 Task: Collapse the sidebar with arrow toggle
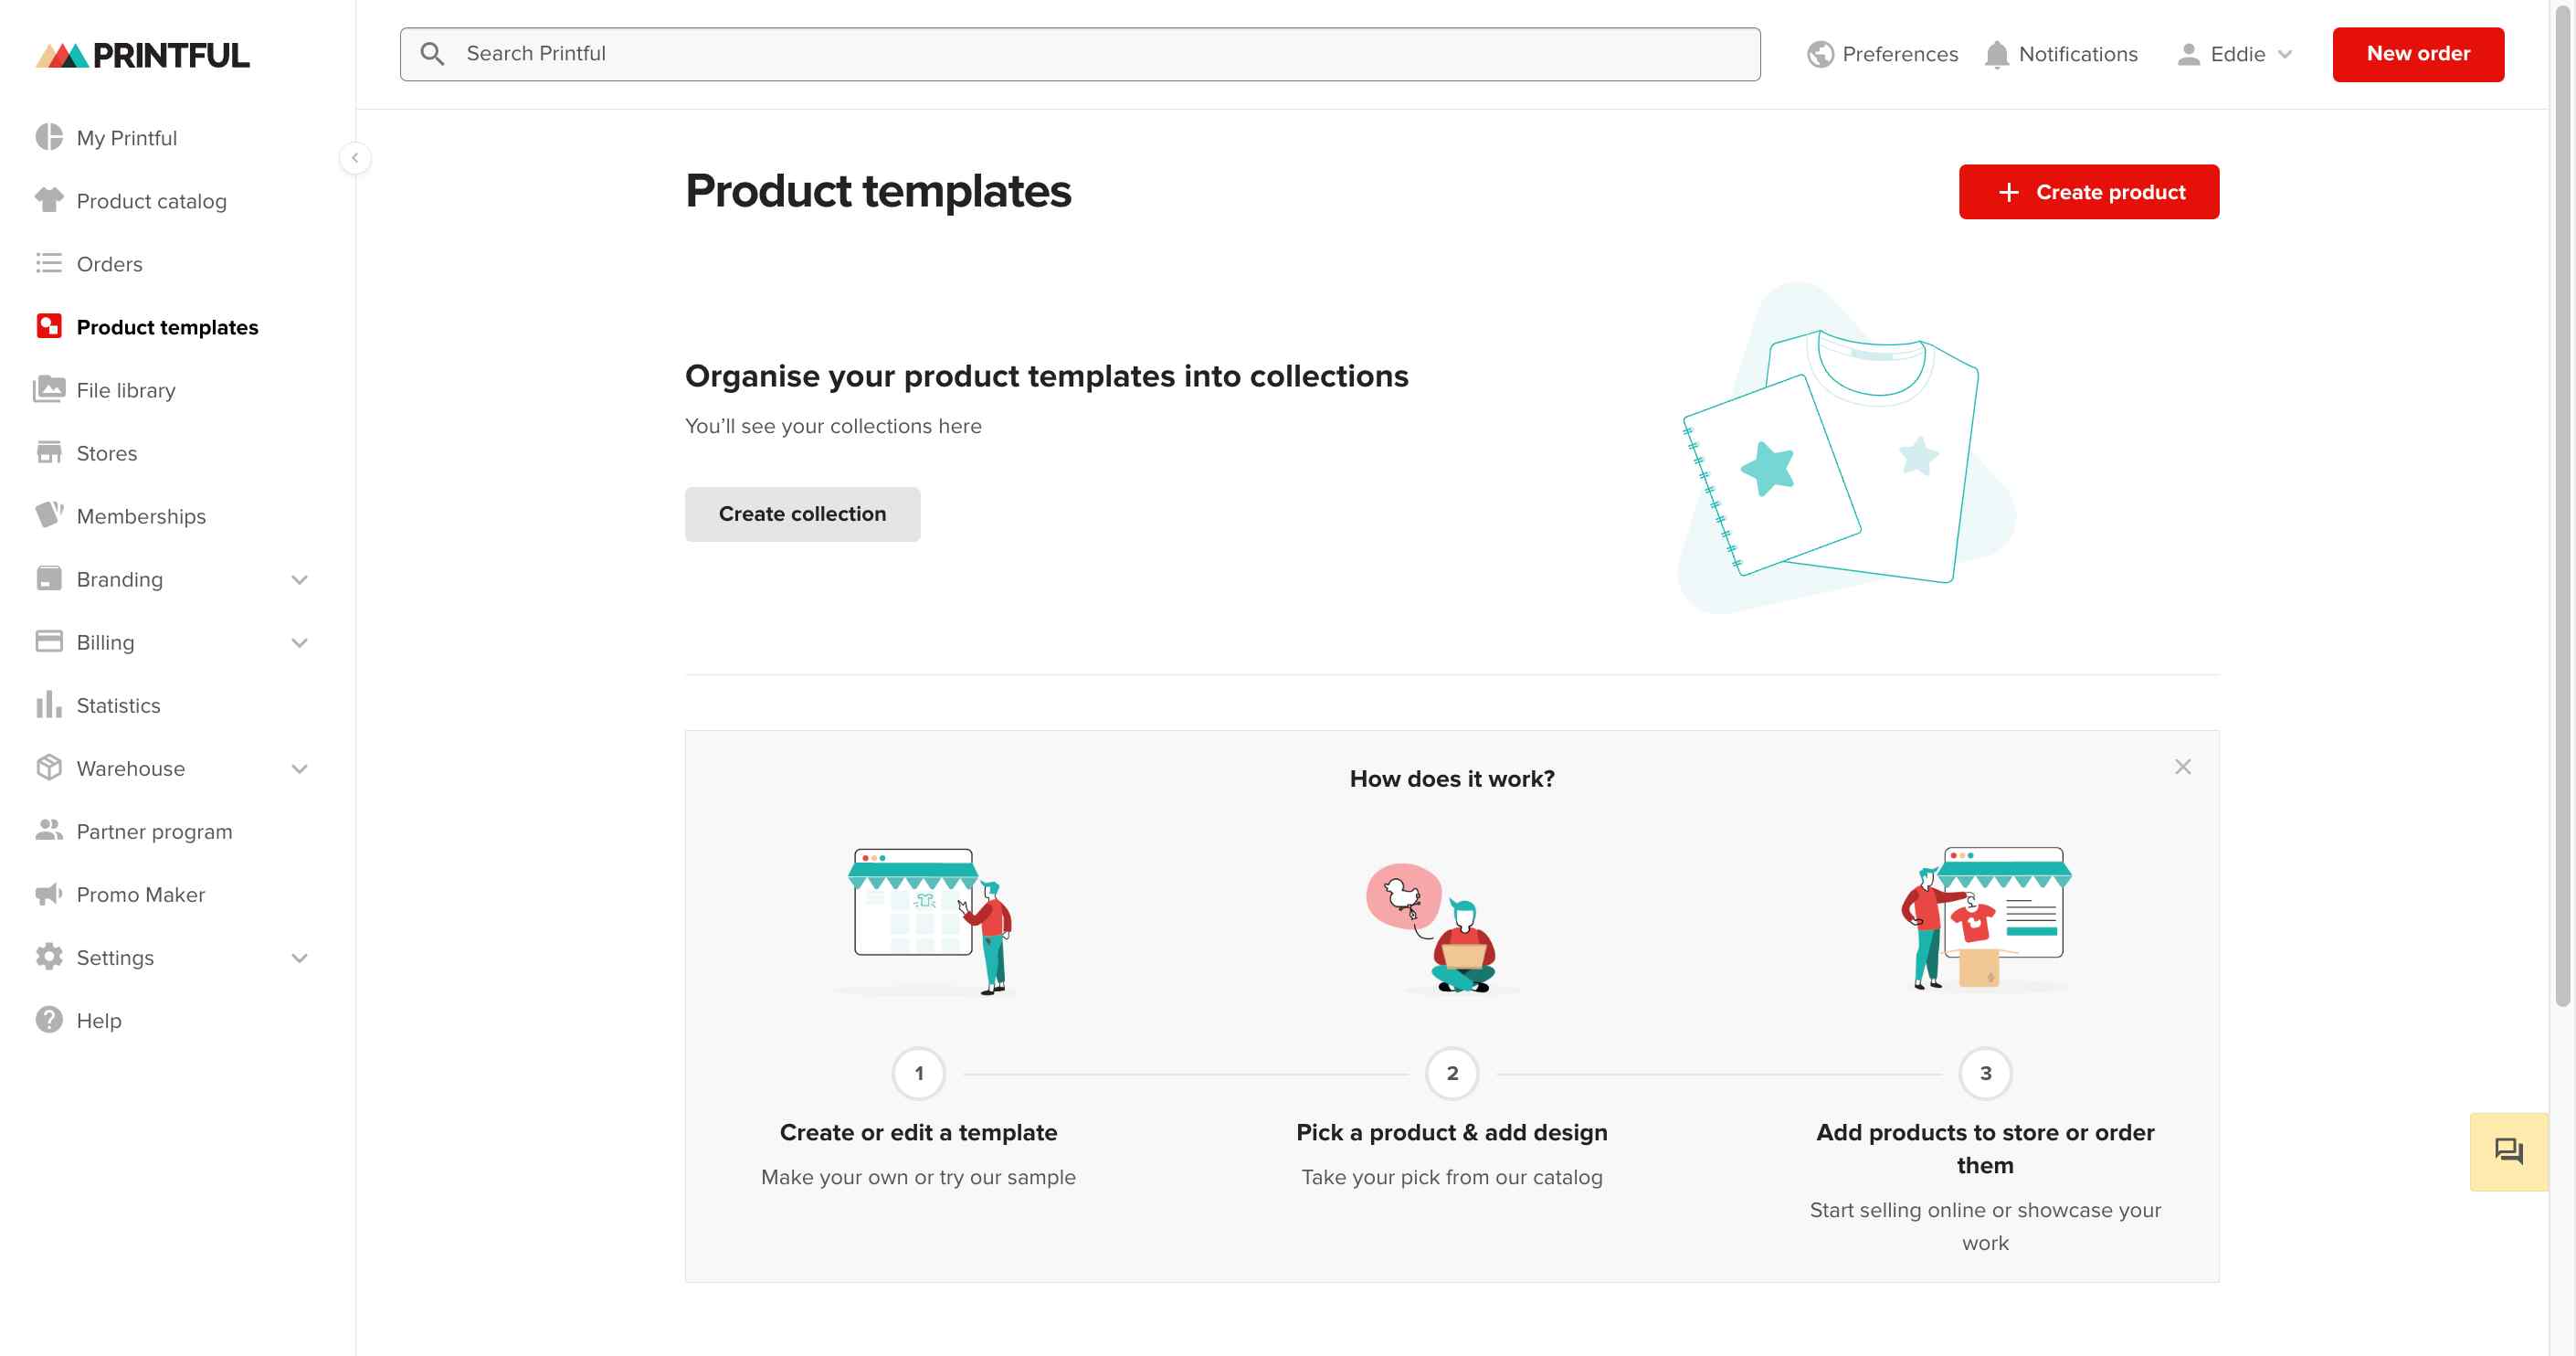(x=355, y=158)
